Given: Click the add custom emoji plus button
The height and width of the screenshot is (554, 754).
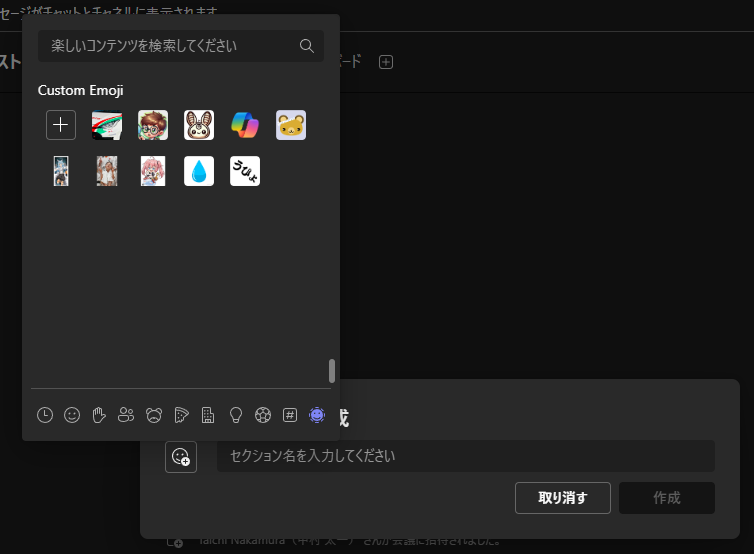Looking at the screenshot, I should tap(61, 125).
